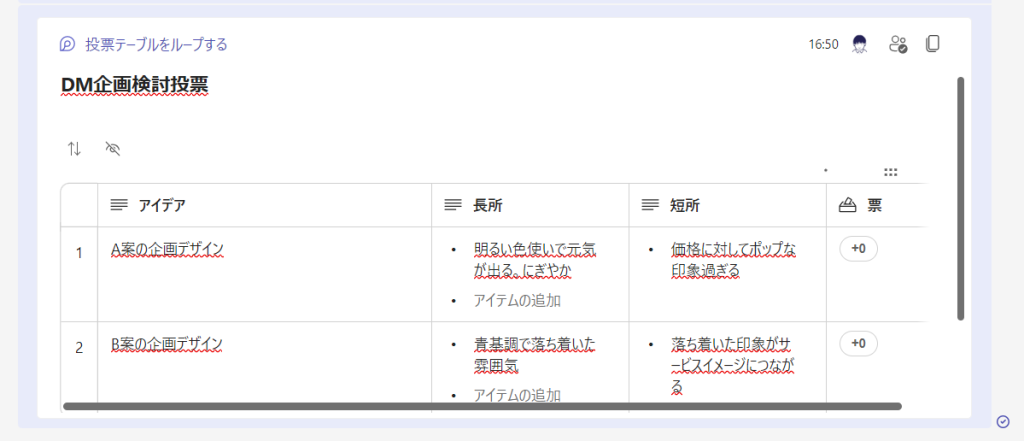Click the sort arrows icon above table
Screen dimensions: 1024x441
pyautogui.click(x=74, y=149)
